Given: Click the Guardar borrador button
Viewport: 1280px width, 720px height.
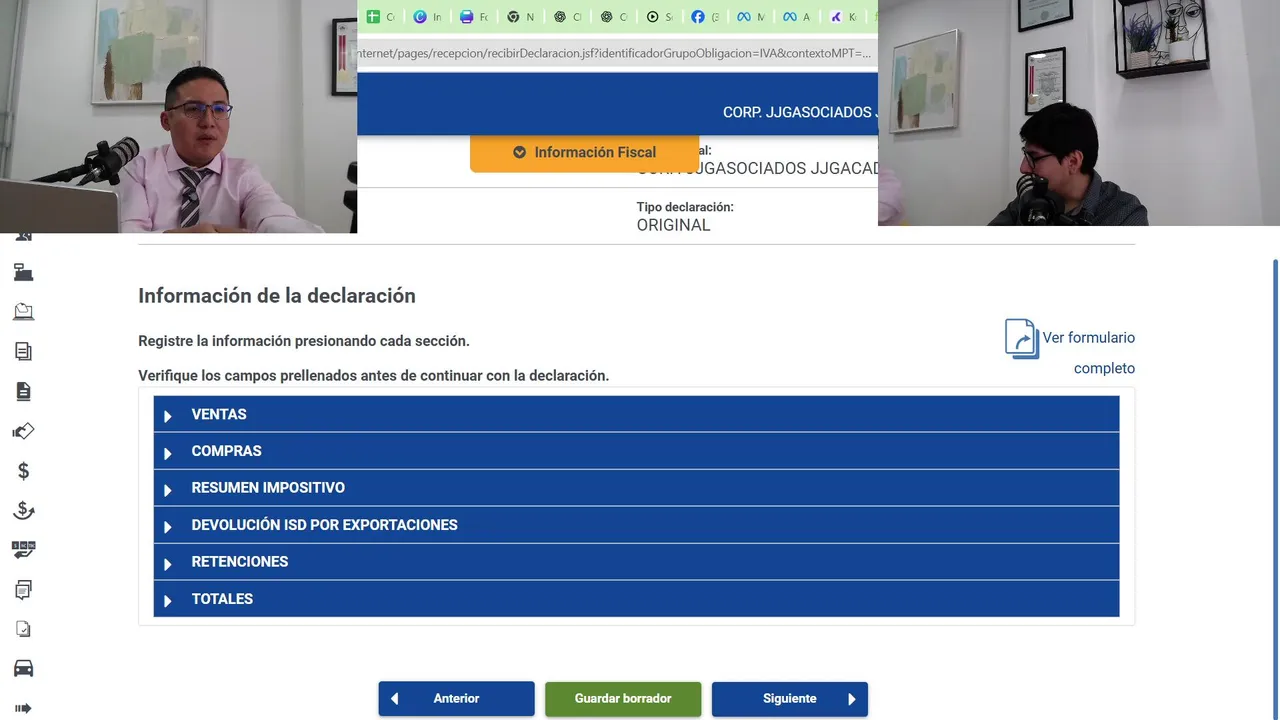Looking at the screenshot, I should click(x=623, y=699).
